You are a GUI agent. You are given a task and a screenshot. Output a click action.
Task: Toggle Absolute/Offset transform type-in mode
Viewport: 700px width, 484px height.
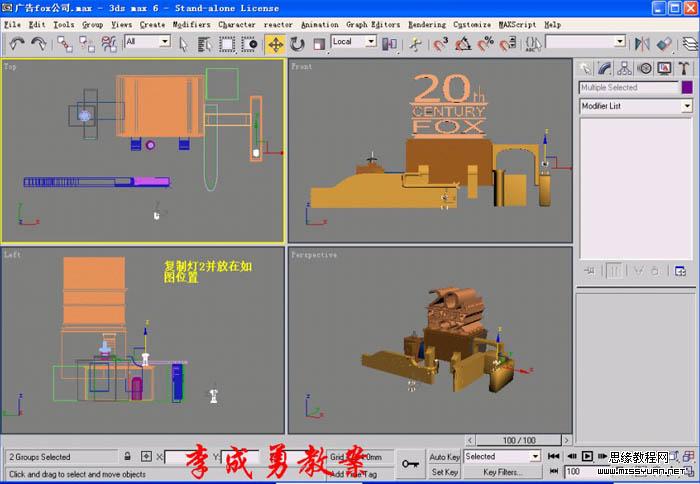146,456
